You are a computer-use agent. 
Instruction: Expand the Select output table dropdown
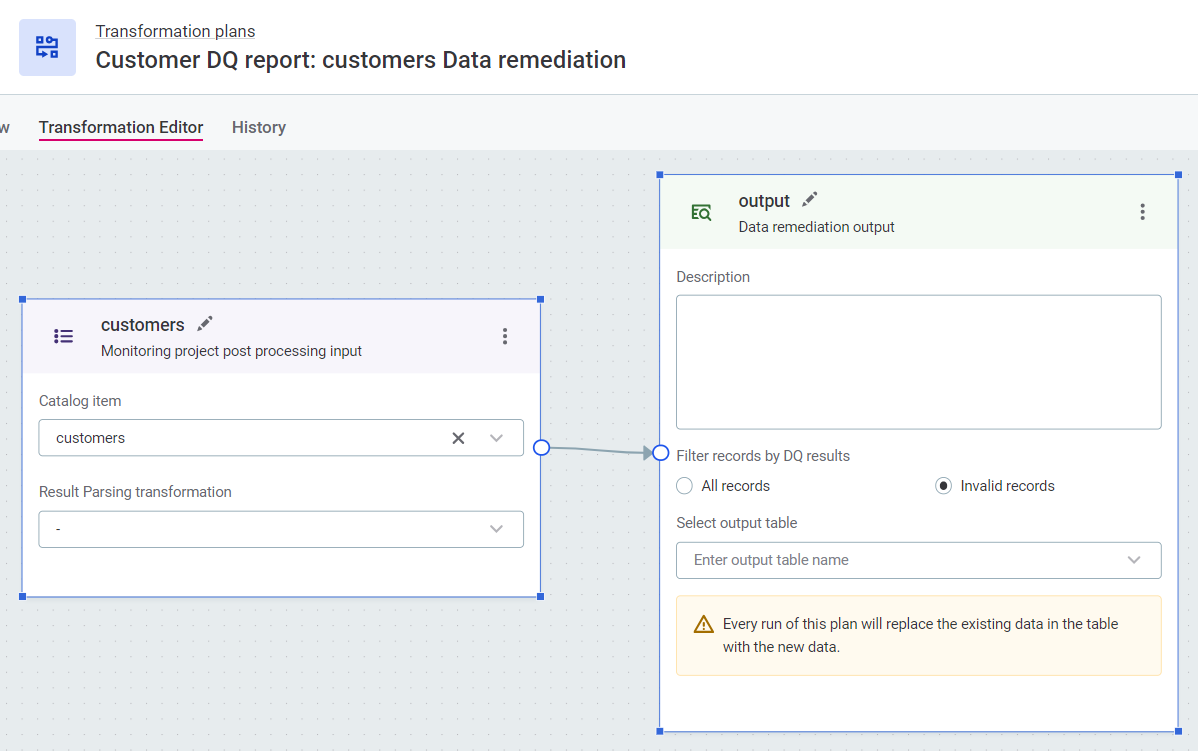tap(1133, 560)
